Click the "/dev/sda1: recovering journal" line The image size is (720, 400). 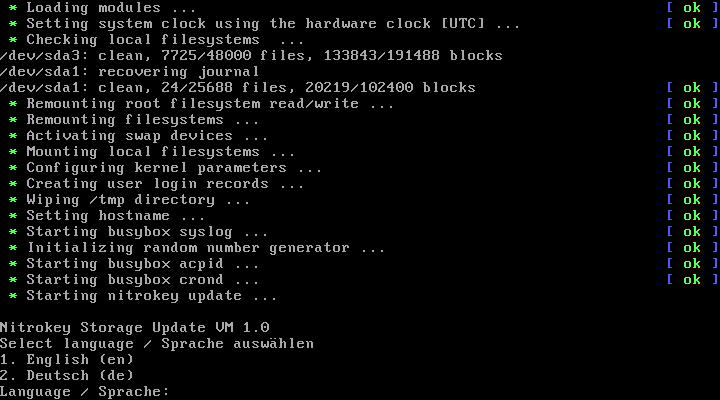pyautogui.click(x=130, y=72)
